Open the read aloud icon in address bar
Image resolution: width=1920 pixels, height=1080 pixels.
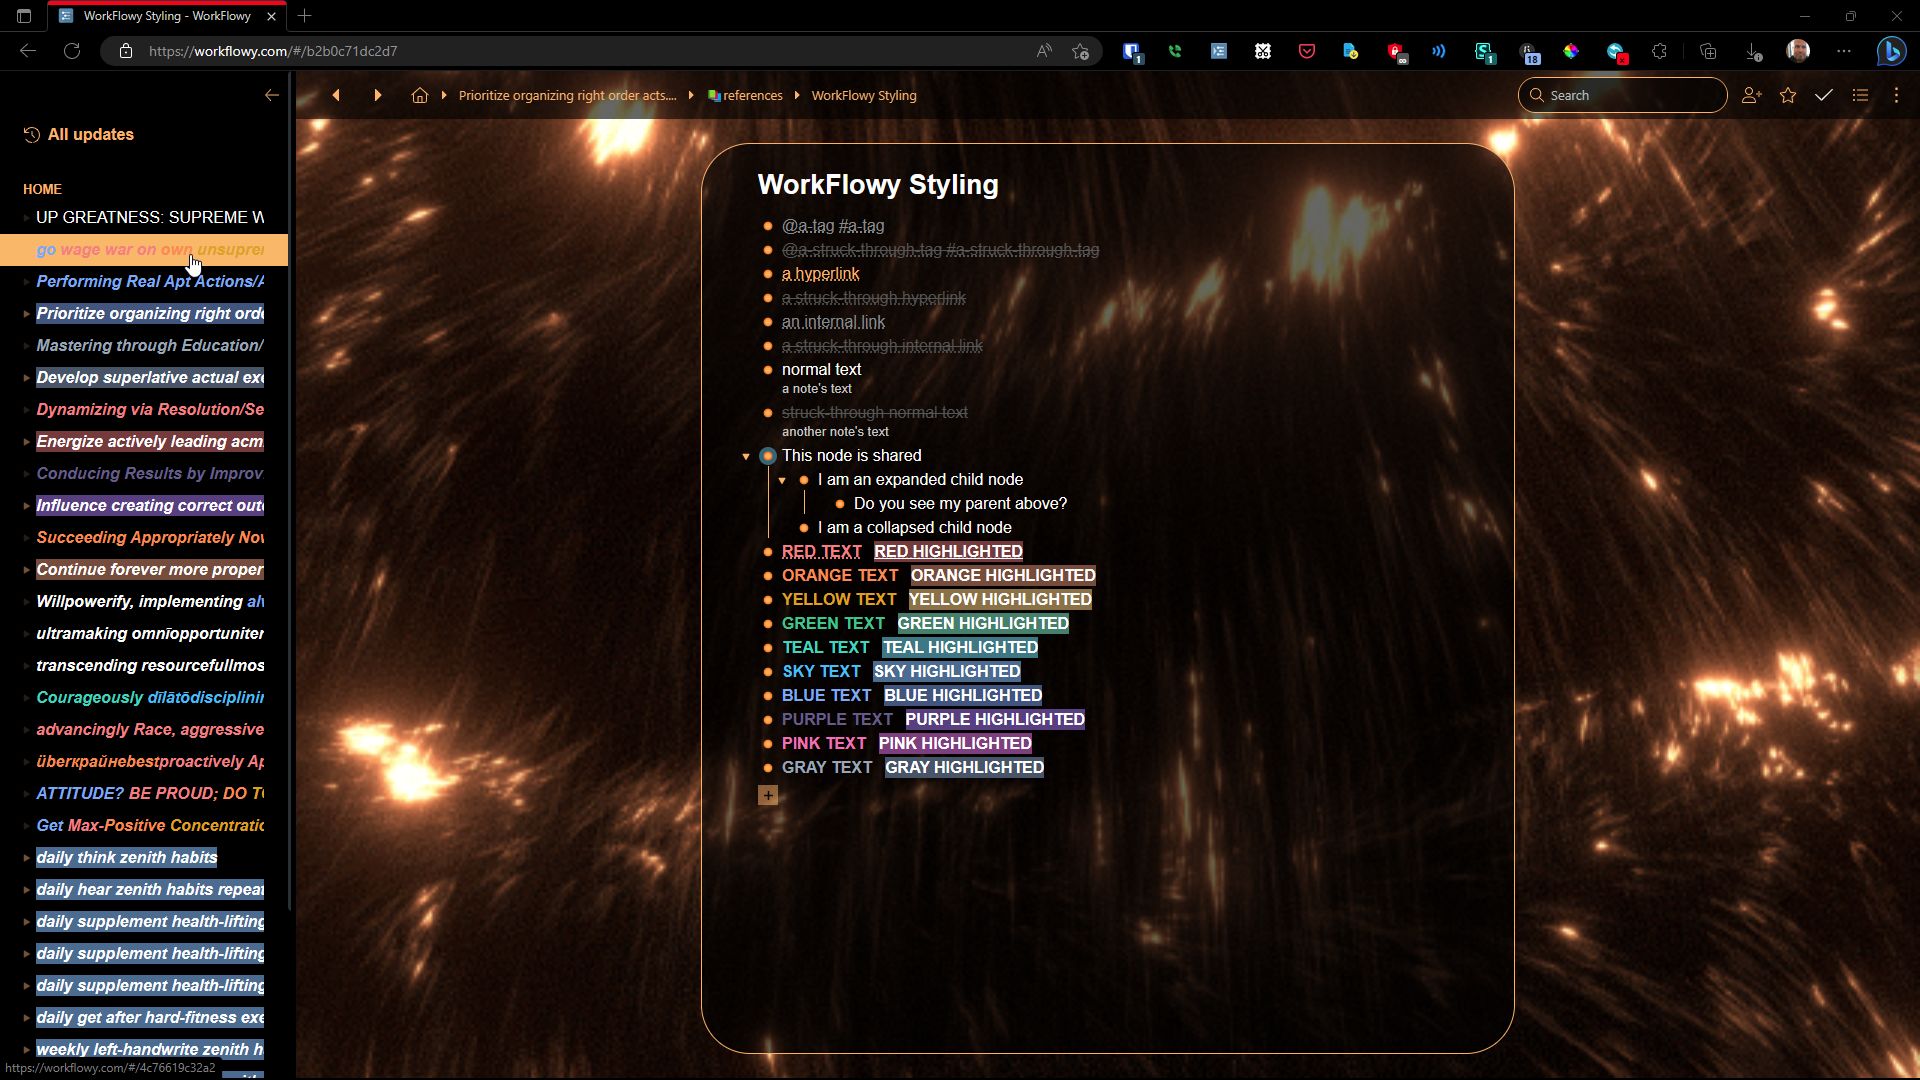(1044, 51)
